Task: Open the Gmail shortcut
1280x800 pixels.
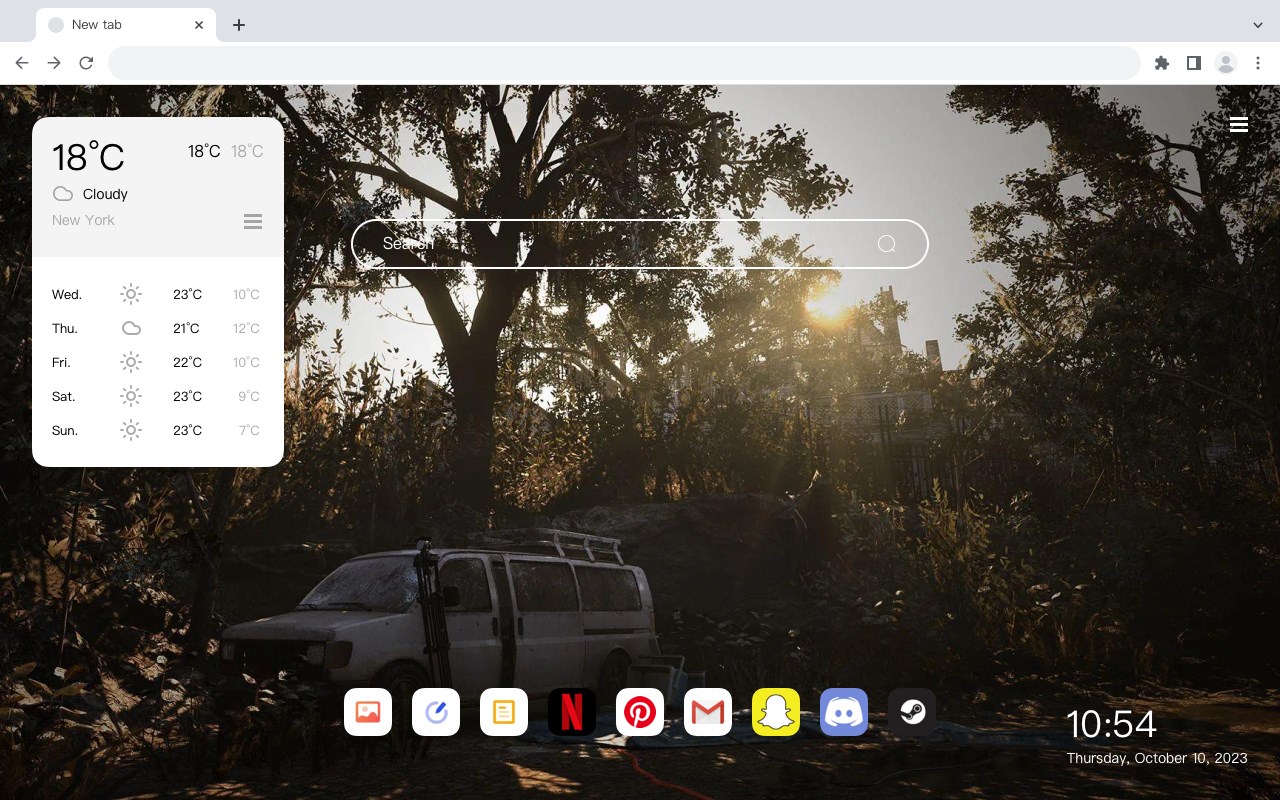Action: click(708, 712)
